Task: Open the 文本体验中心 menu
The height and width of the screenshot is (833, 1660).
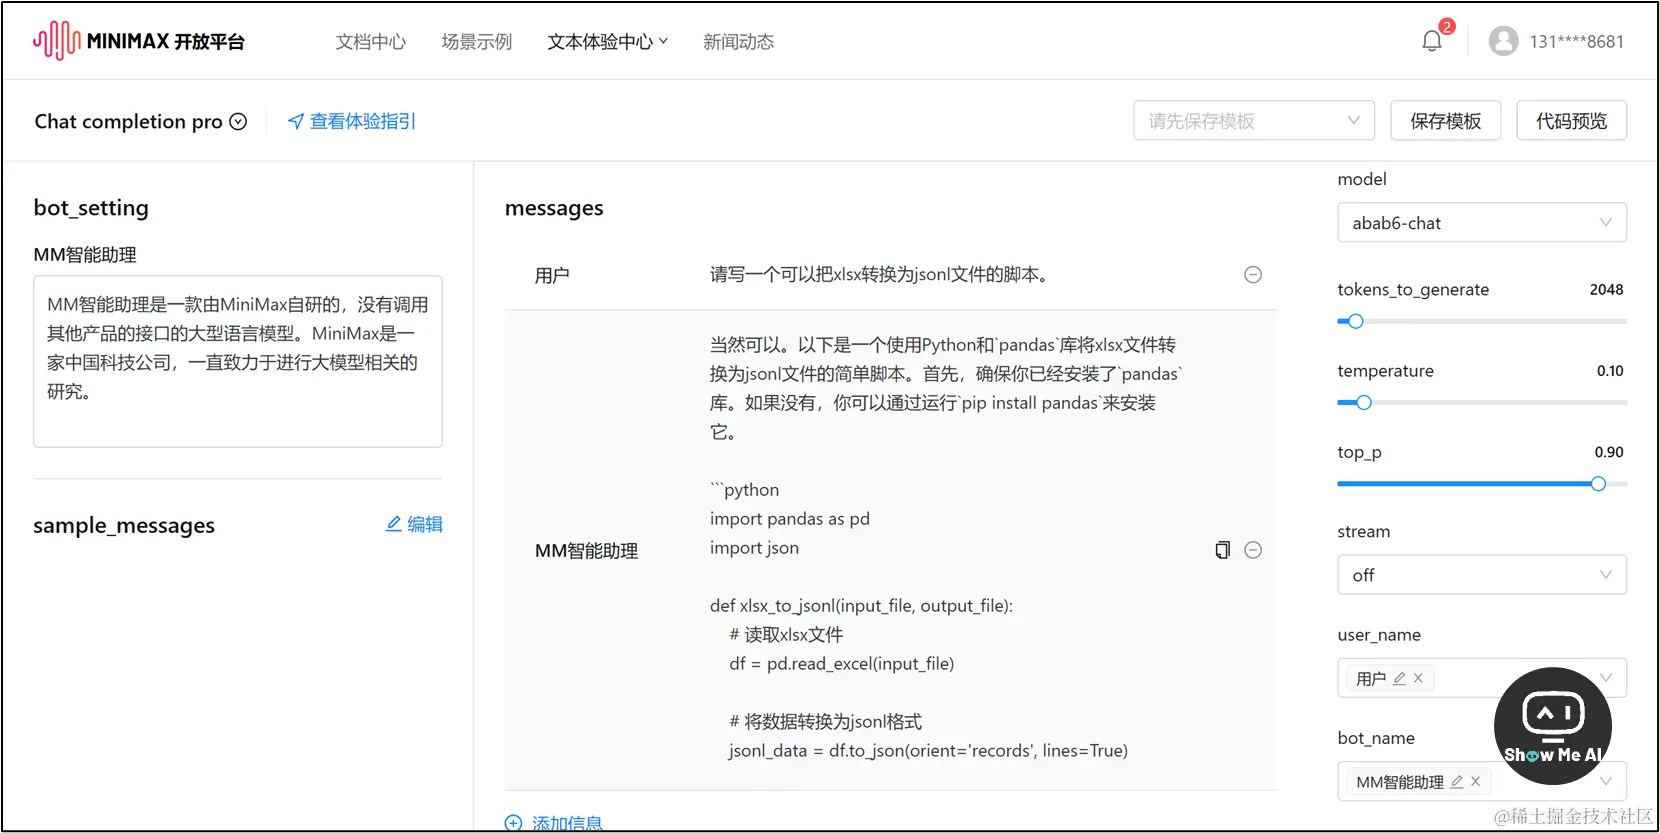Action: pos(607,41)
